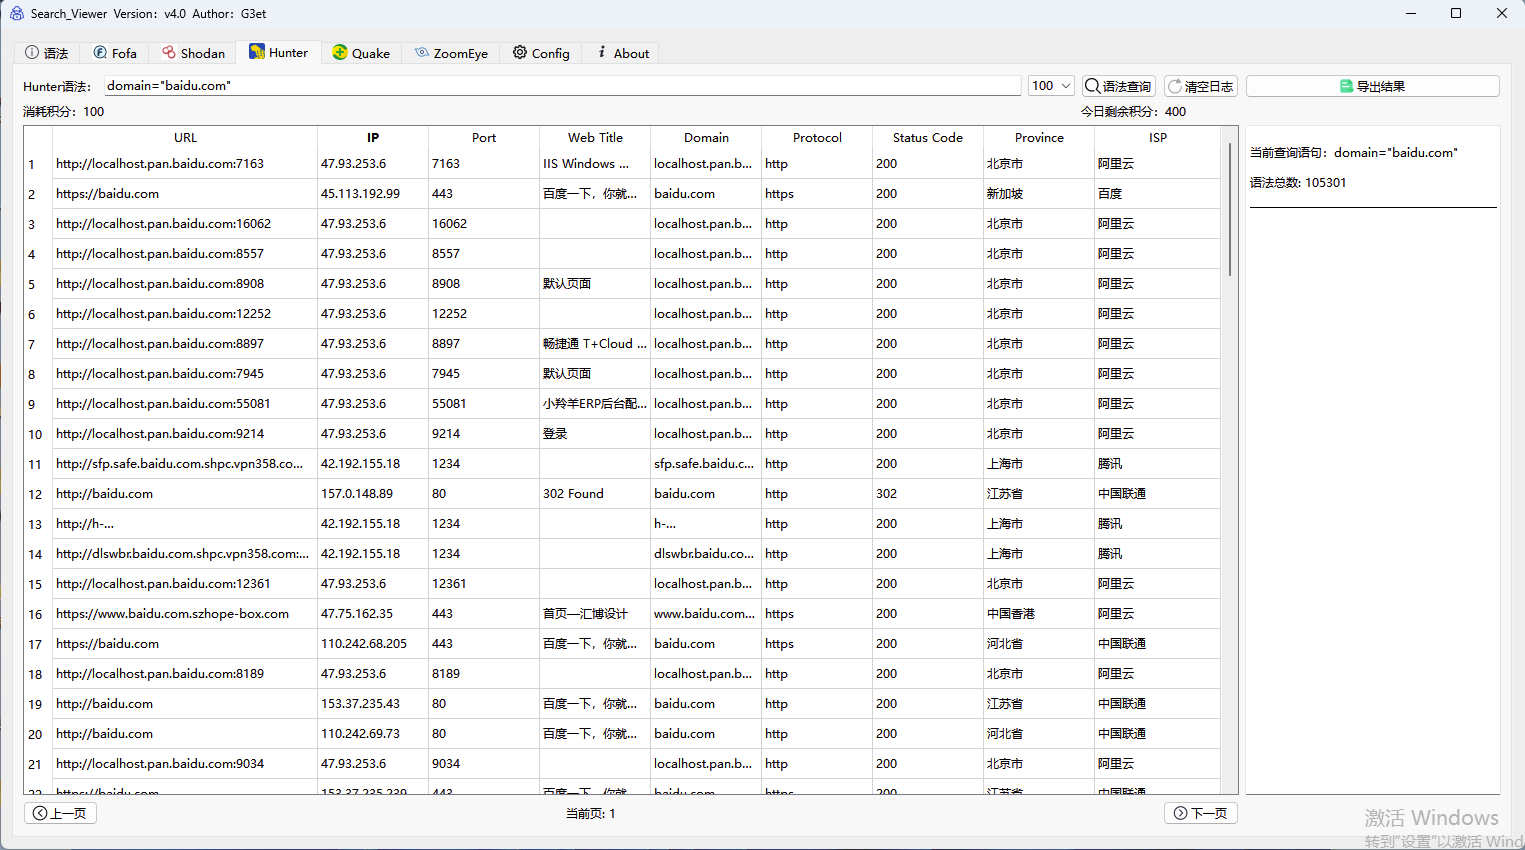Click the Status Code column header
Screen dimensions: 1525x850
928,138
